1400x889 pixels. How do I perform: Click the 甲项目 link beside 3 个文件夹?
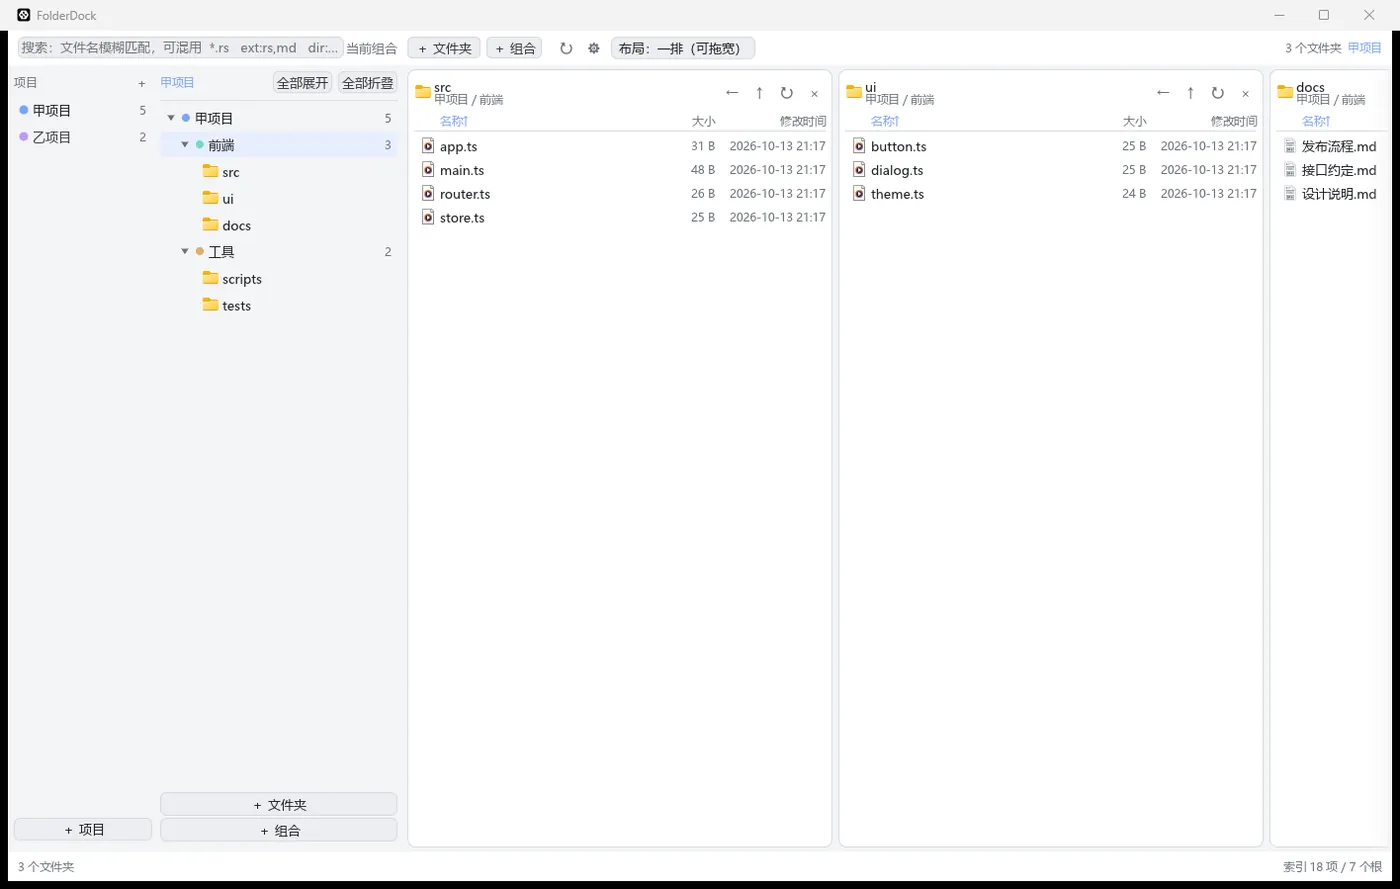tap(1365, 48)
